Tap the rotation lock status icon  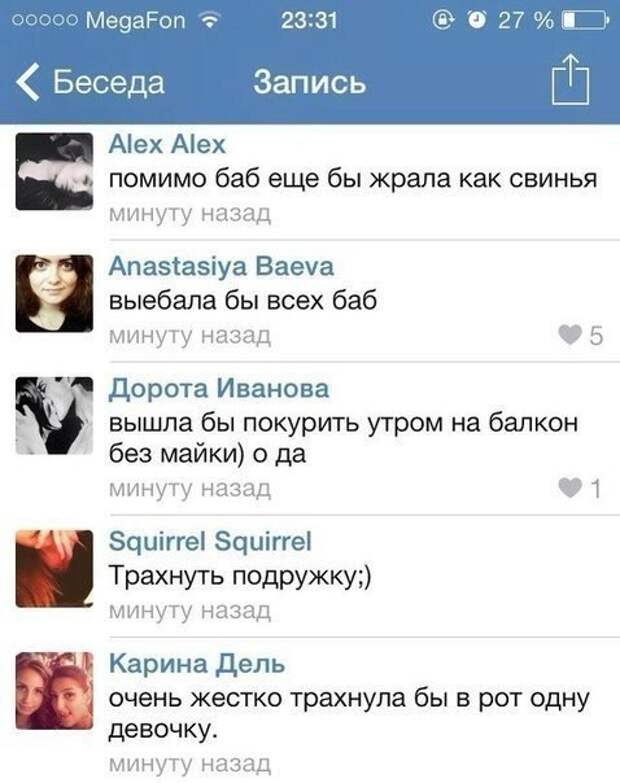(x=443, y=20)
